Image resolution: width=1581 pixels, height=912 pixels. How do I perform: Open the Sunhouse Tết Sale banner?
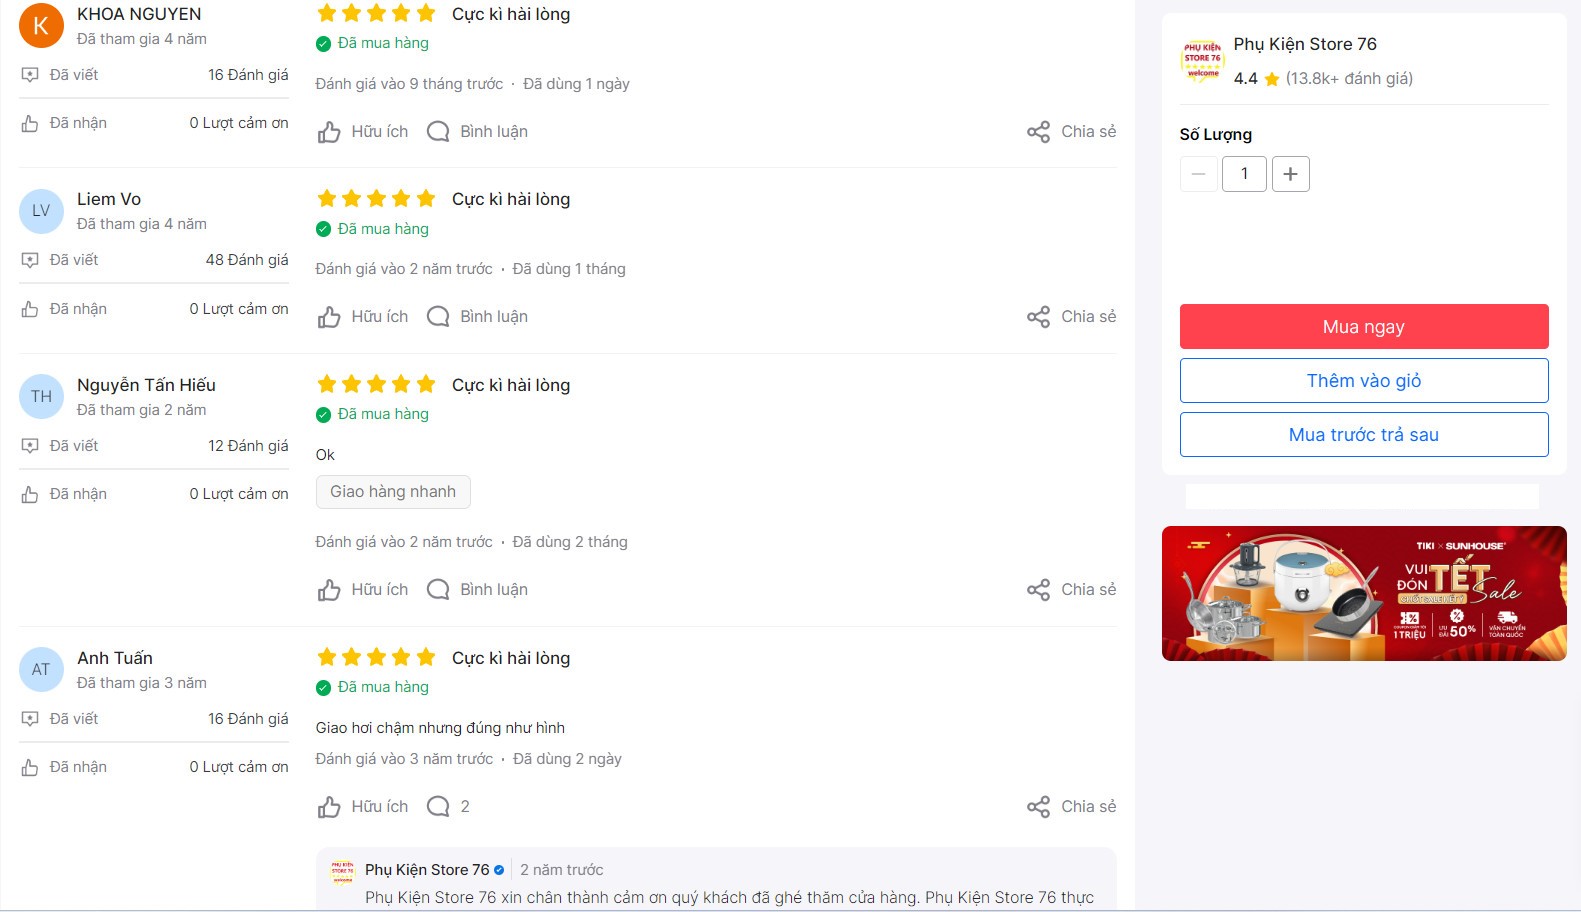pos(1364,594)
